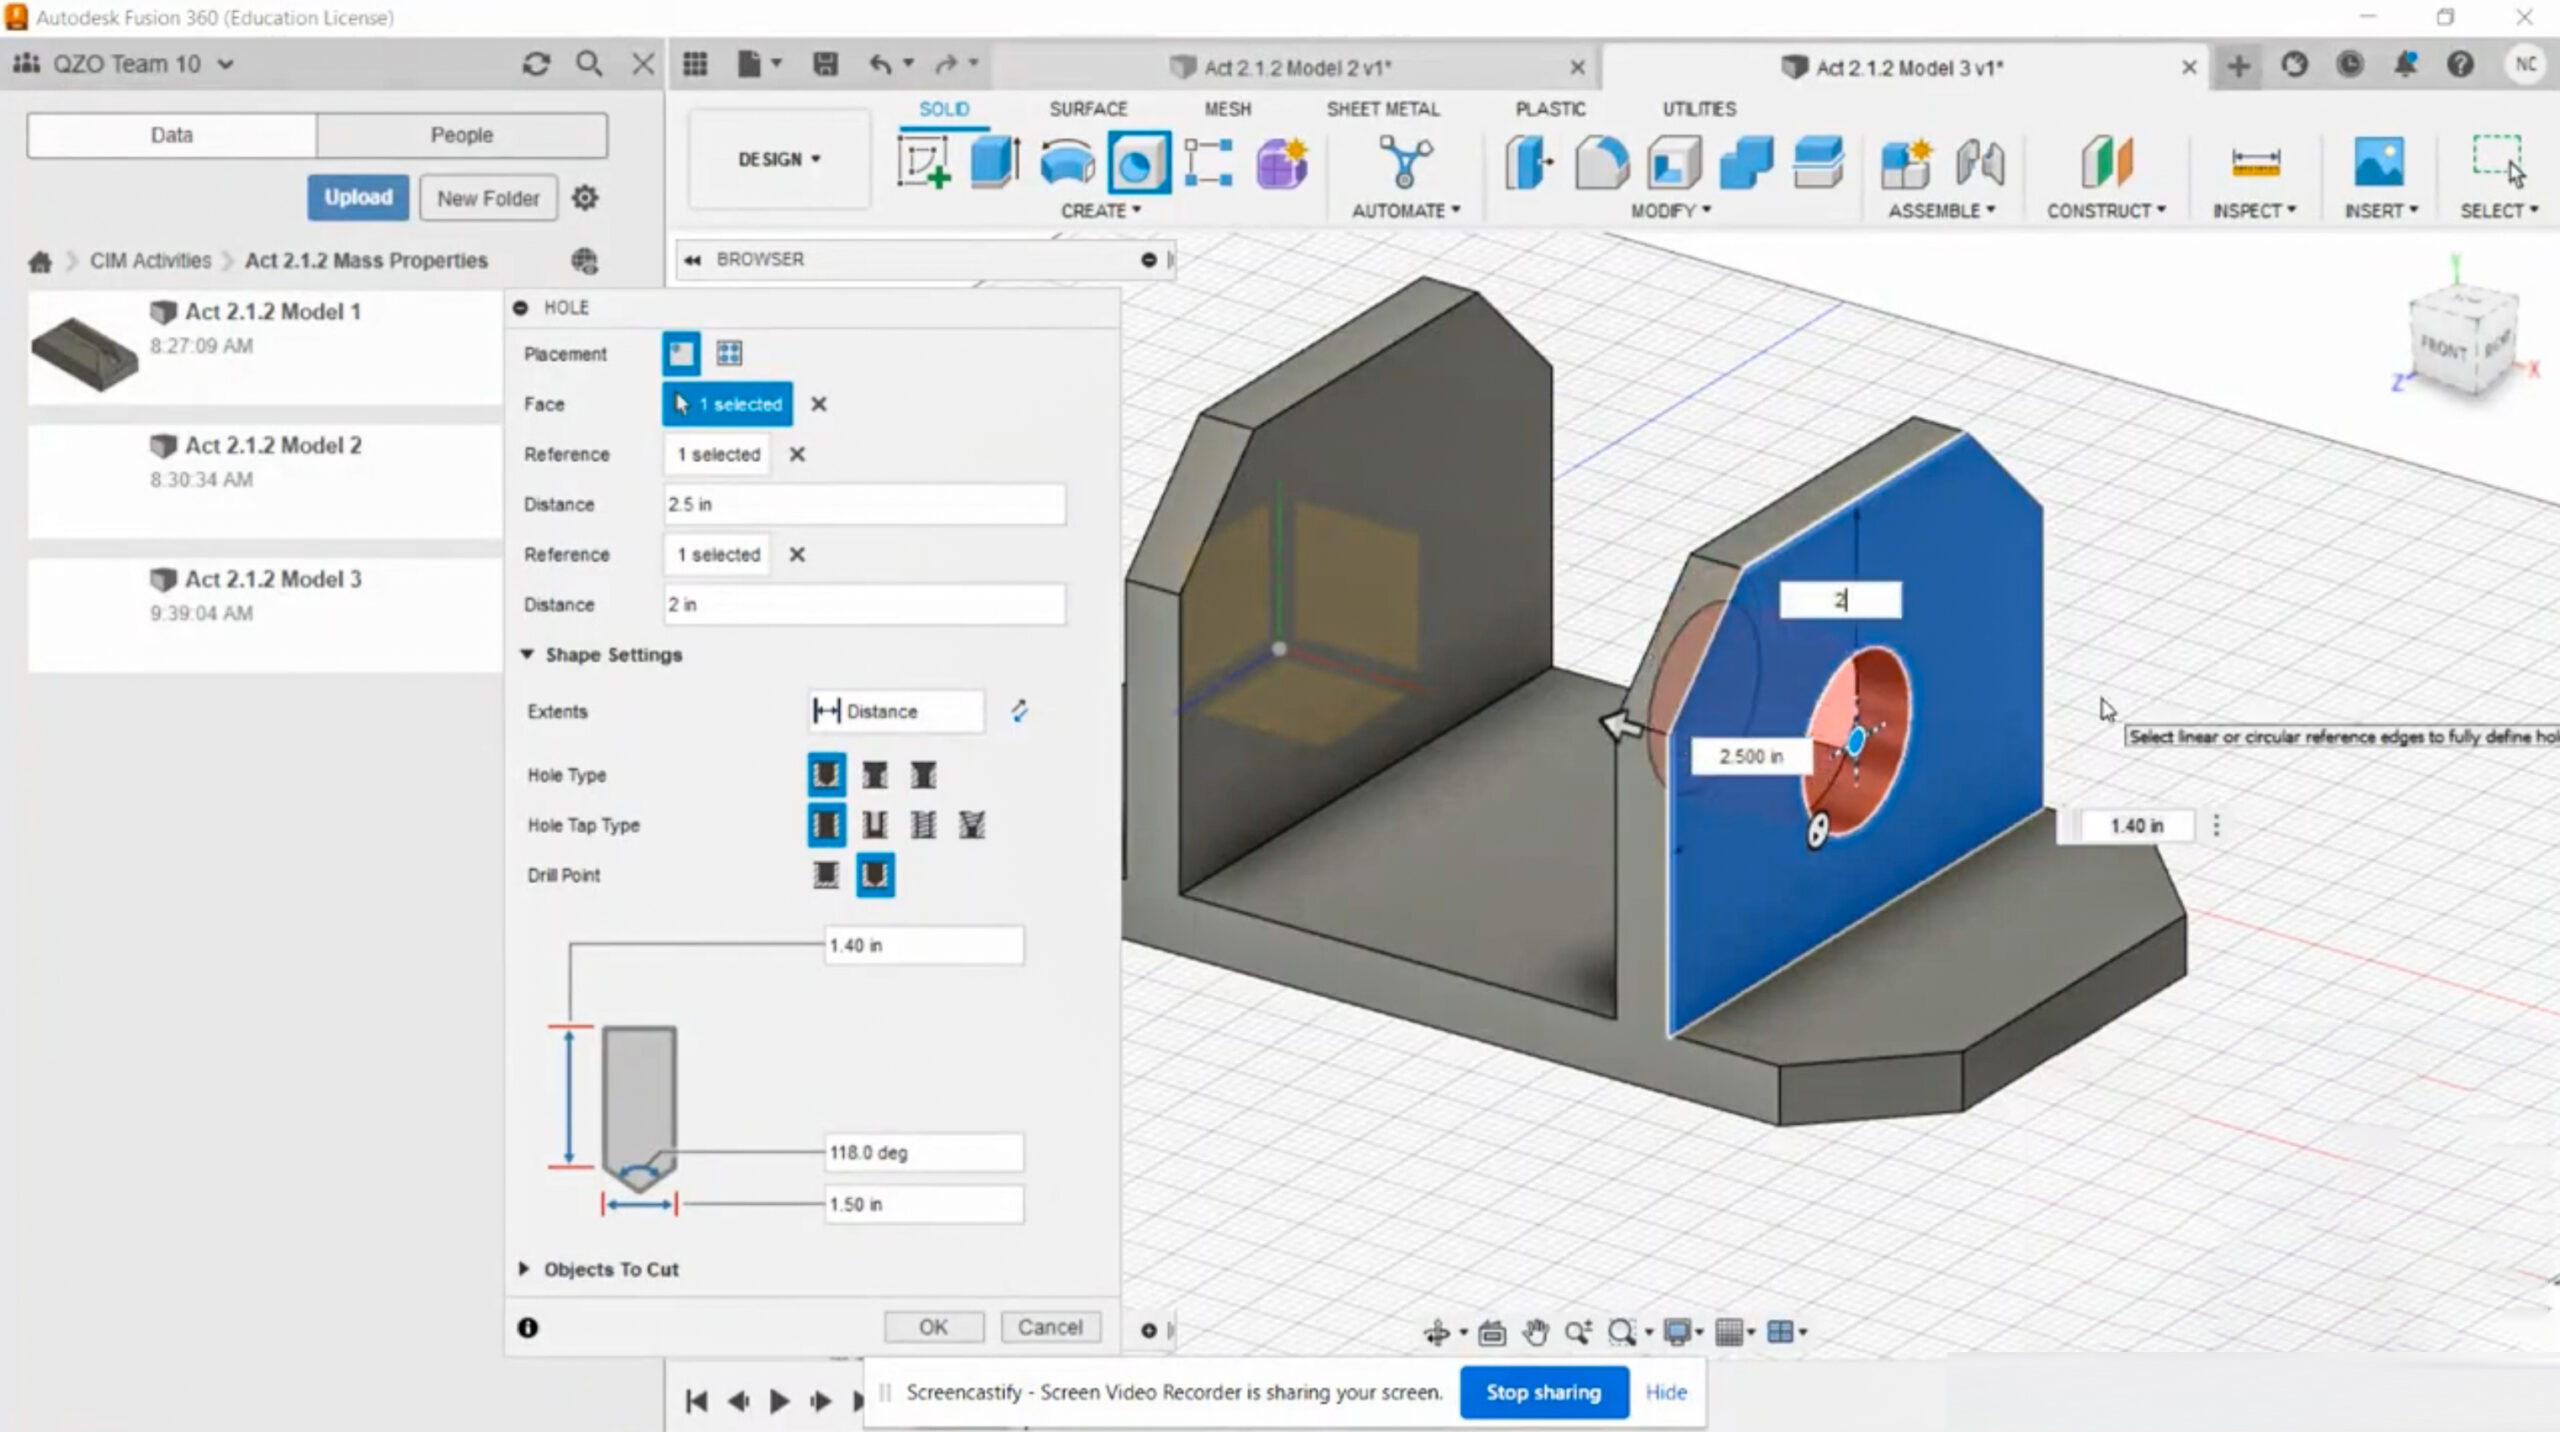The height and width of the screenshot is (1432, 2560).
Task: Select the Shell tool
Action: tap(1674, 162)
